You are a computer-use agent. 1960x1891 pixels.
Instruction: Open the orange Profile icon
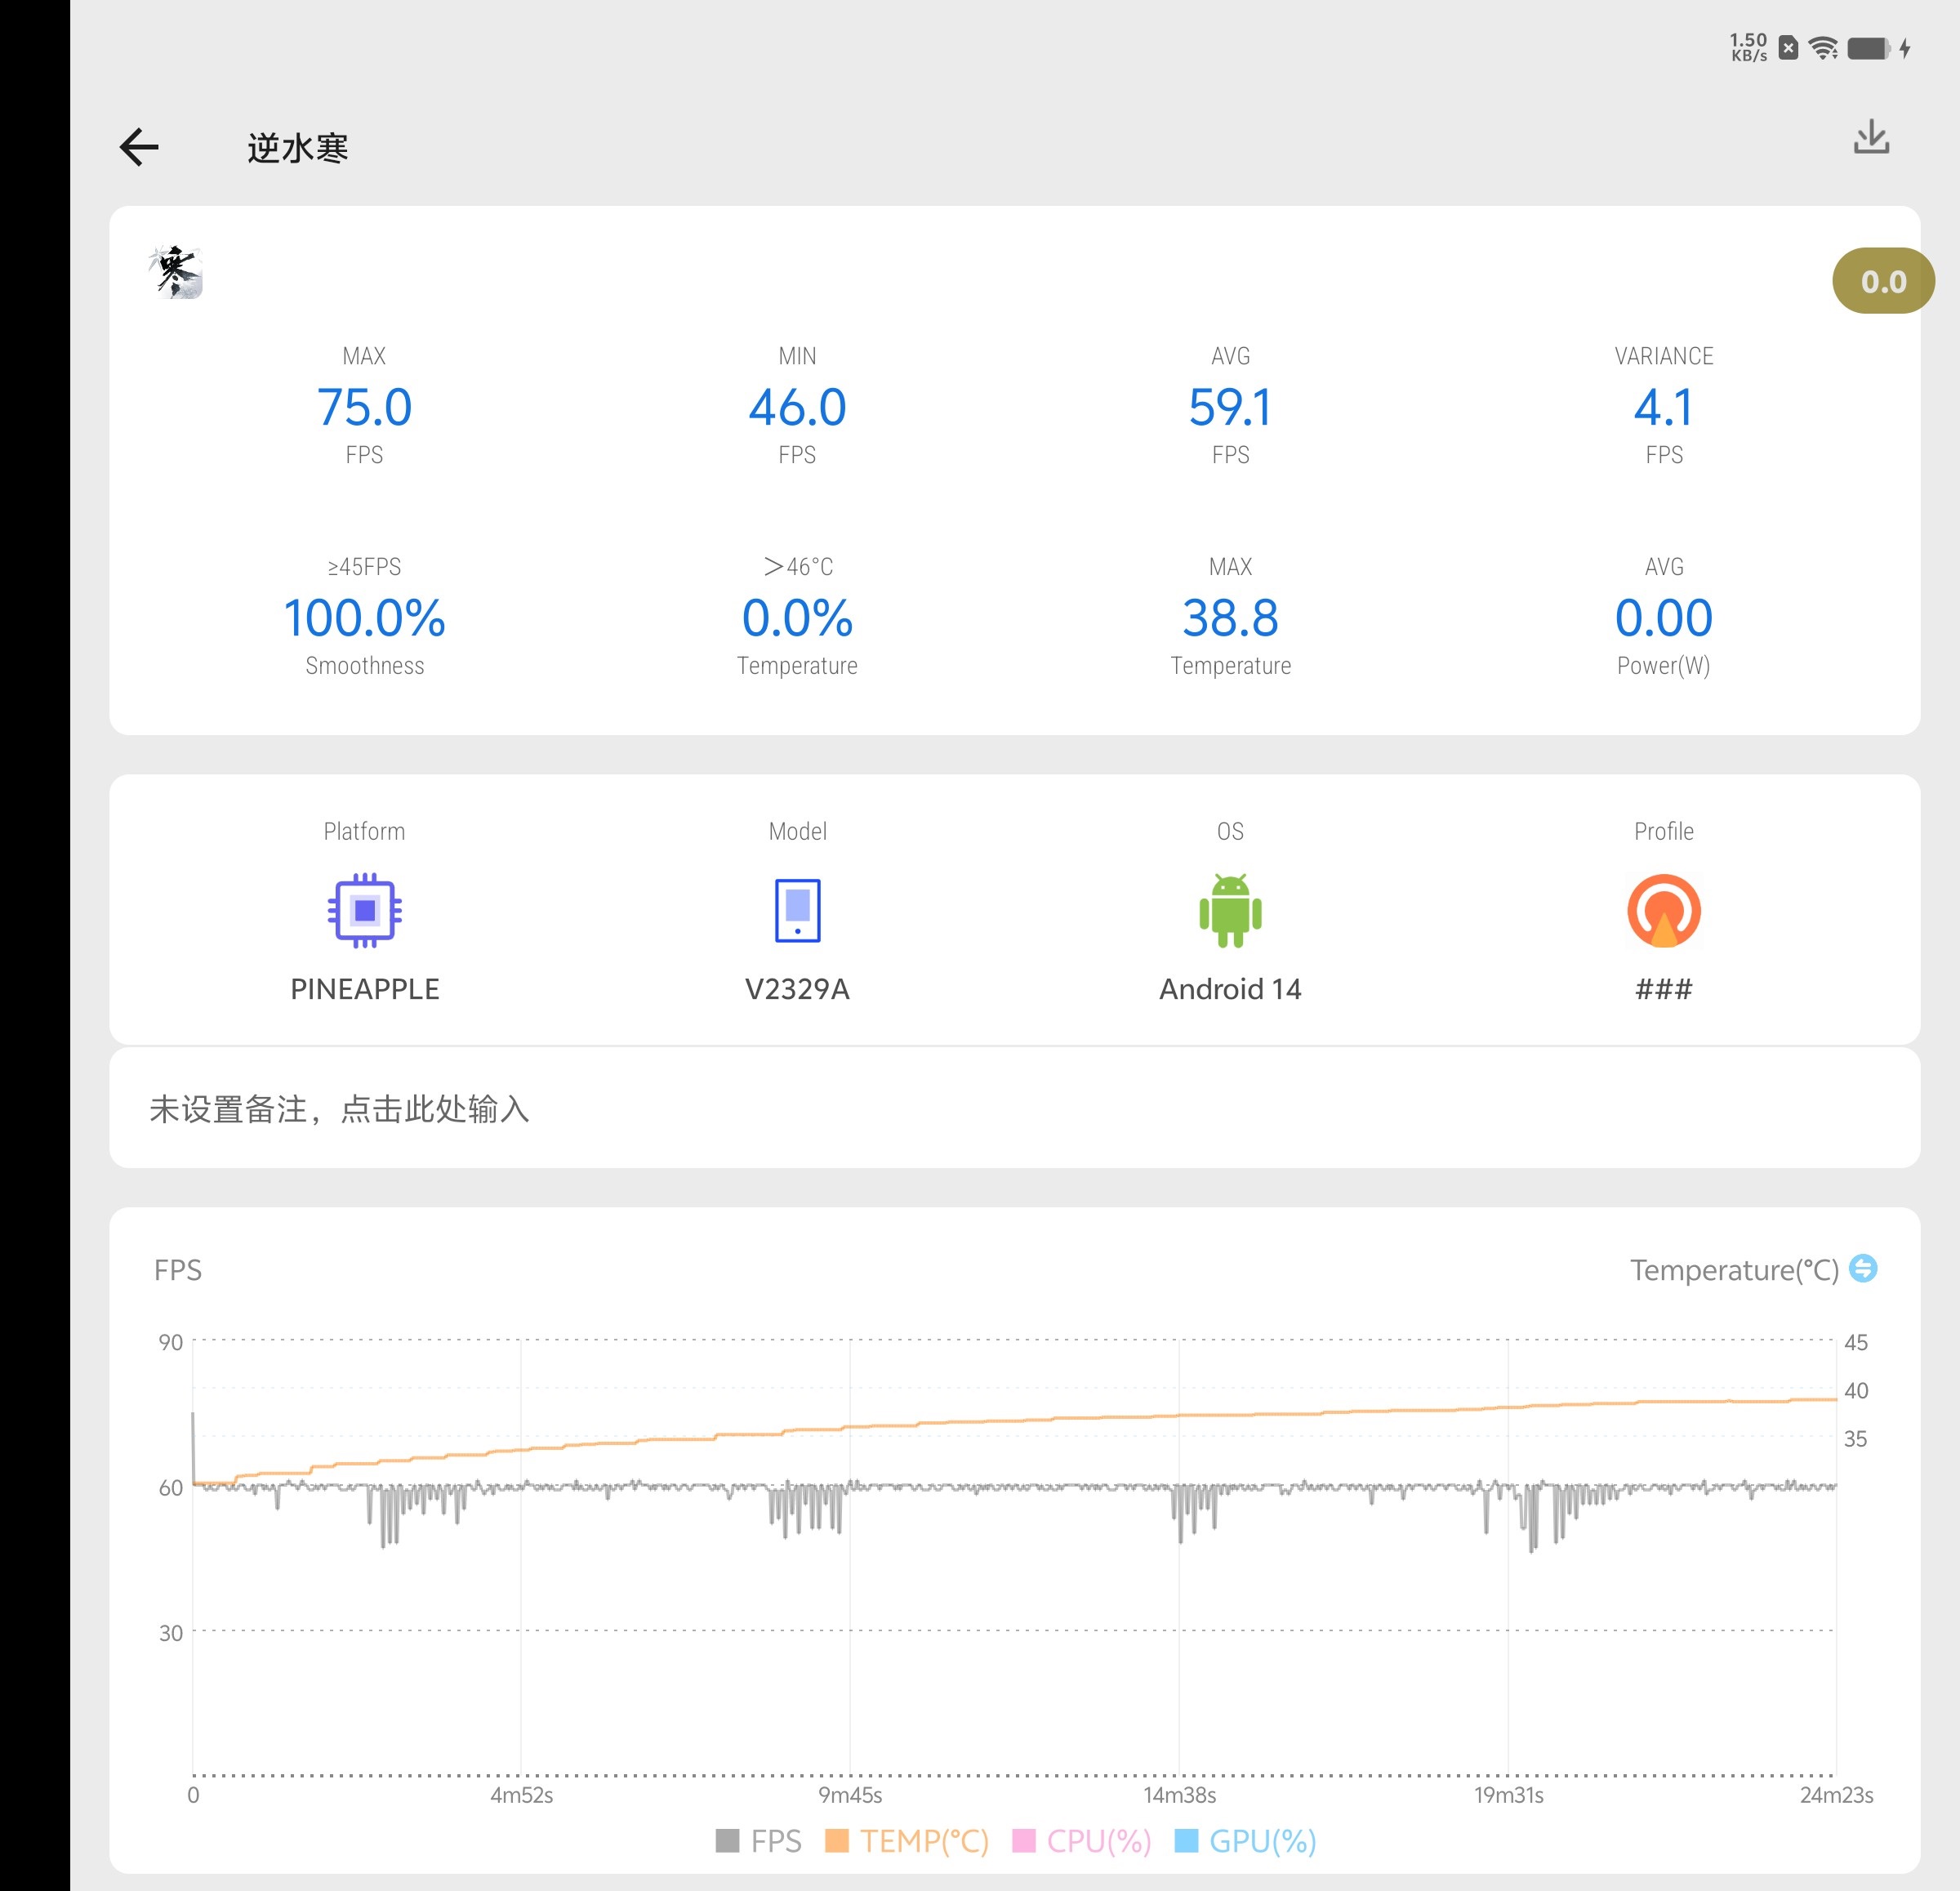pyautogui.click(x=1664, y=910)
